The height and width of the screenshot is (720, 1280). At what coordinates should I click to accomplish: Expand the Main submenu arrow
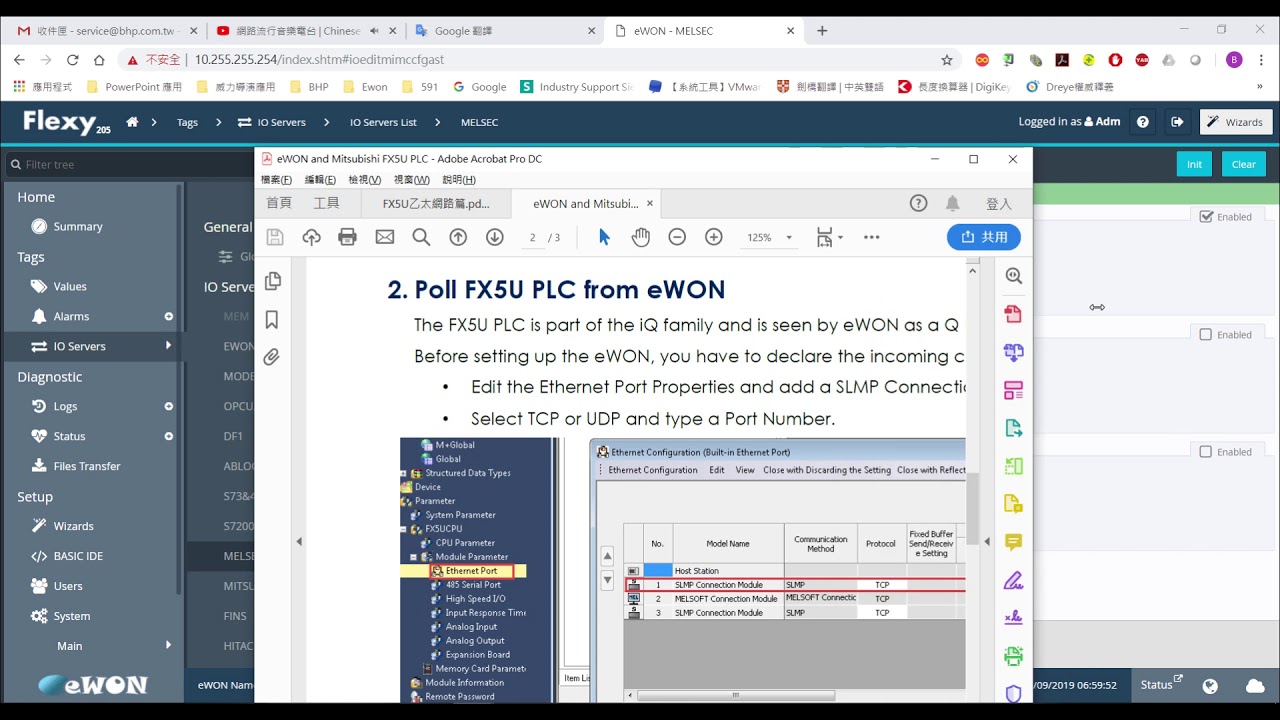coord(168,646)
